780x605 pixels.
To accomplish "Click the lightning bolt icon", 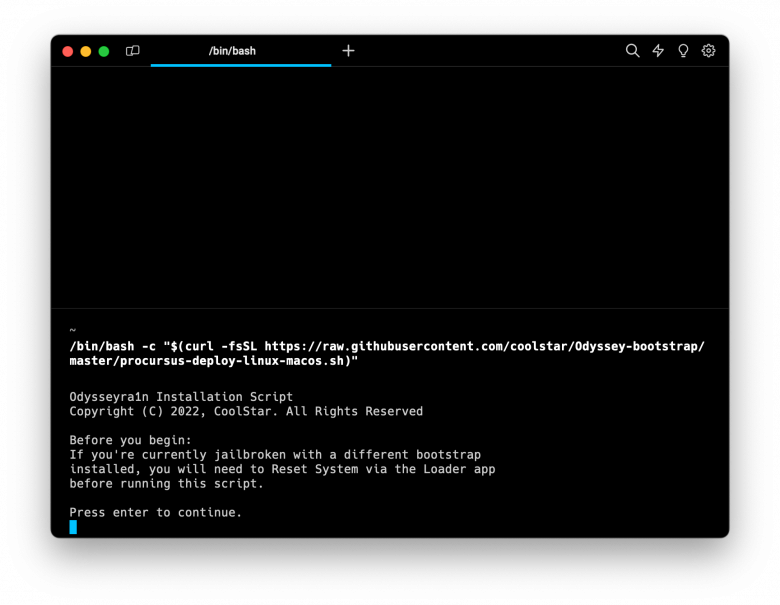I will click(x=658, y=51).
